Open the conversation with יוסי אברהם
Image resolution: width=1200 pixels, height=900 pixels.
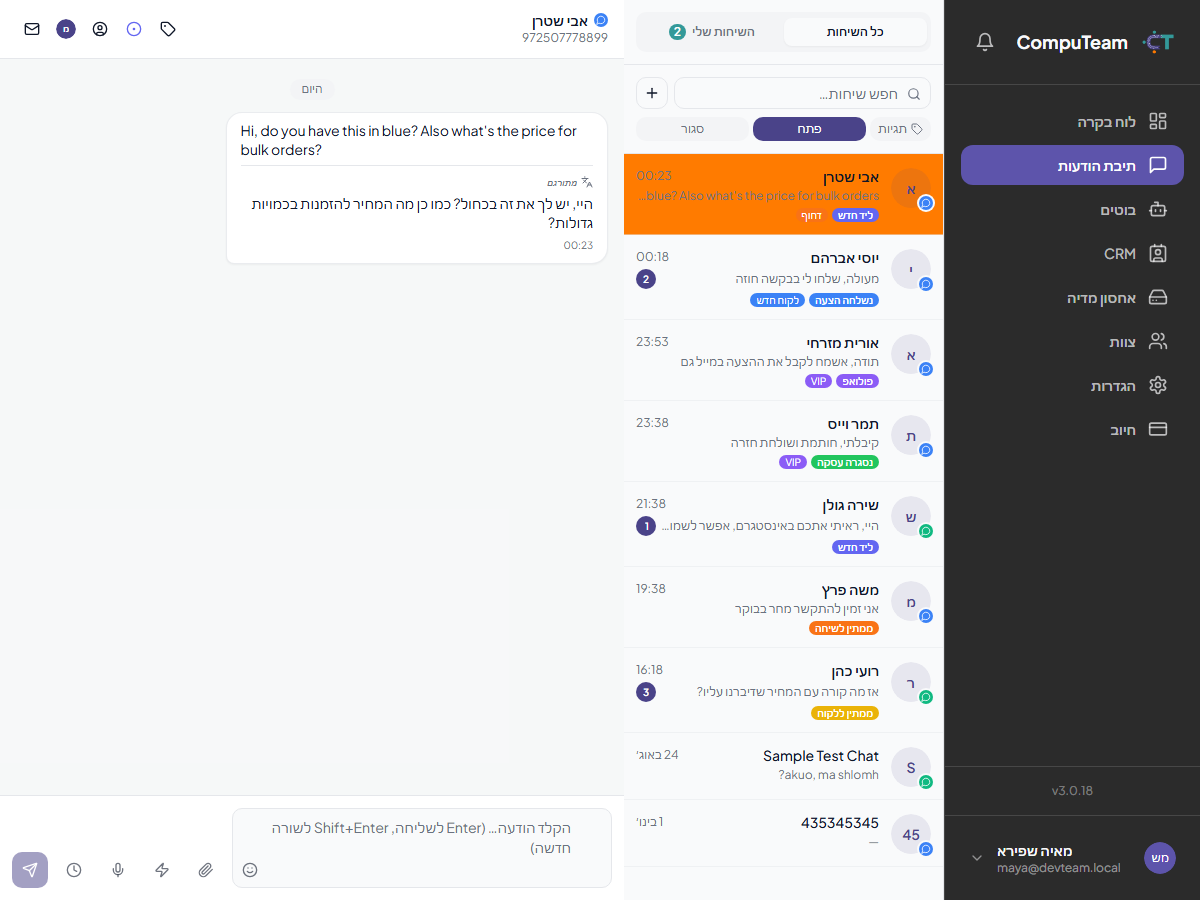click(x=783, y=278)
